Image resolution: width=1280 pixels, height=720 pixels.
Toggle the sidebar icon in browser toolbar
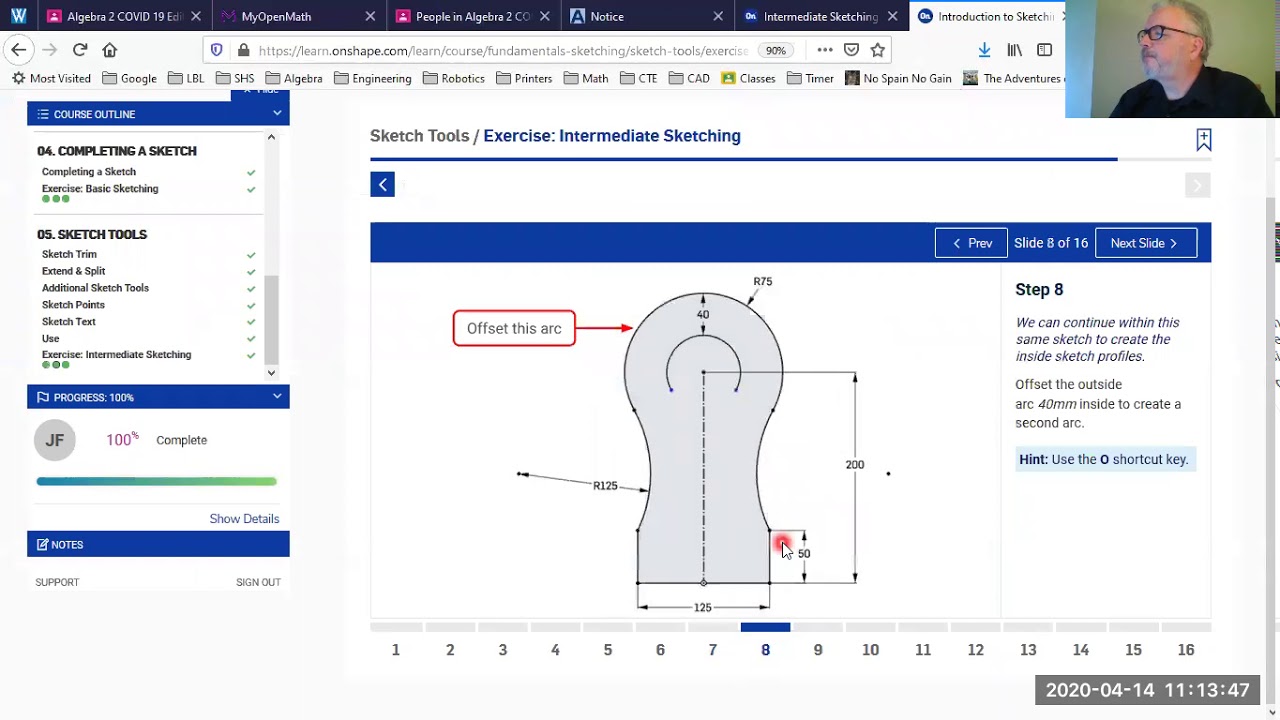pyautogui.click(x=1044, y=50)
